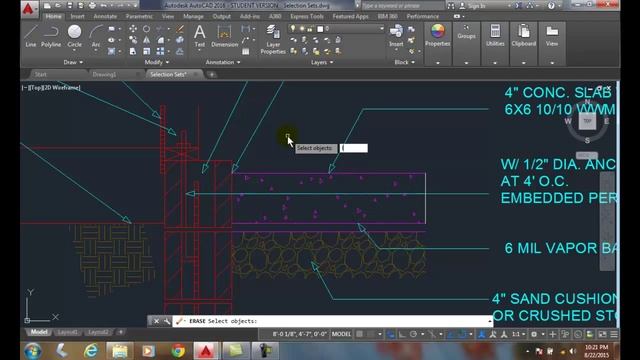Expand the Annotation panel dropdown
Viewport: 640px width, 360px height.
[223, 62]
